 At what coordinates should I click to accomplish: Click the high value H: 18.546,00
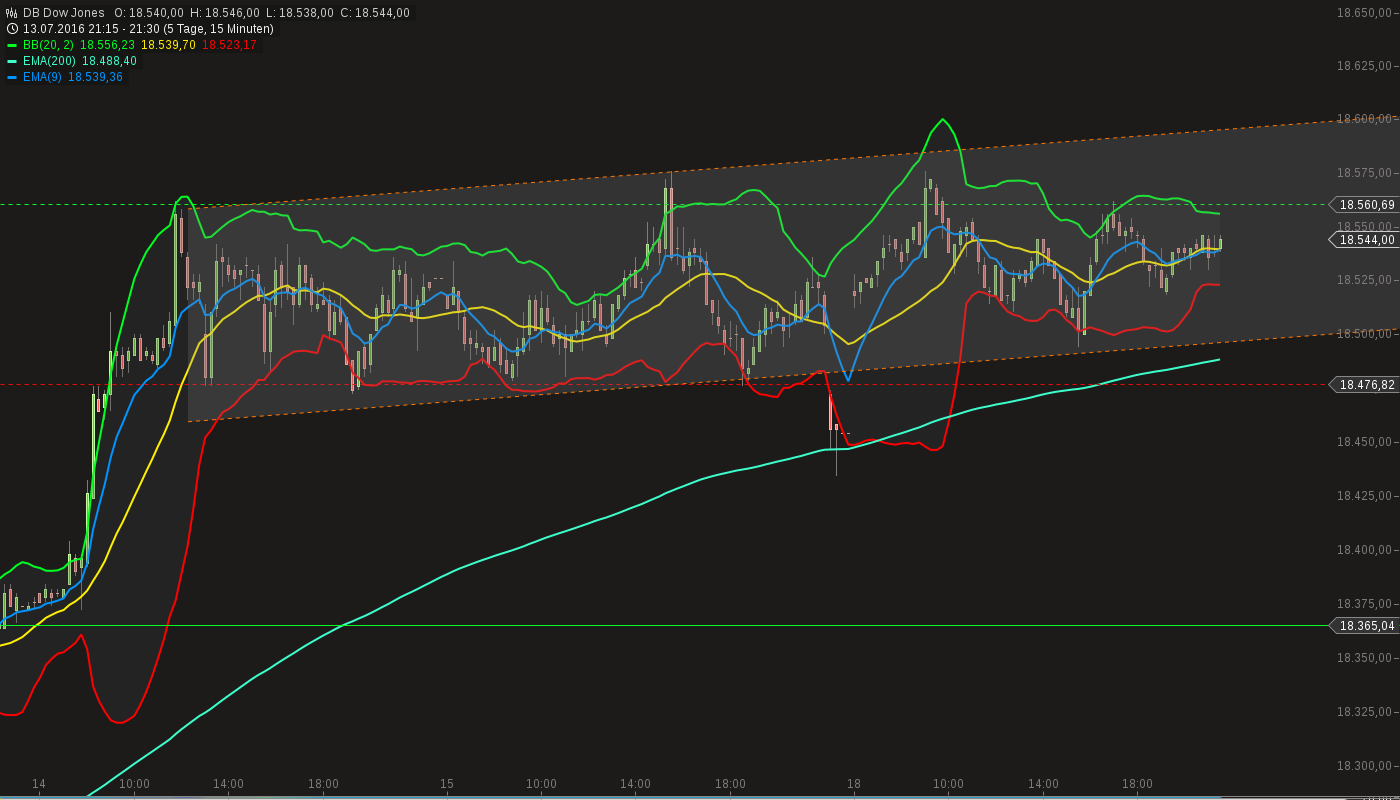point(225,13)
